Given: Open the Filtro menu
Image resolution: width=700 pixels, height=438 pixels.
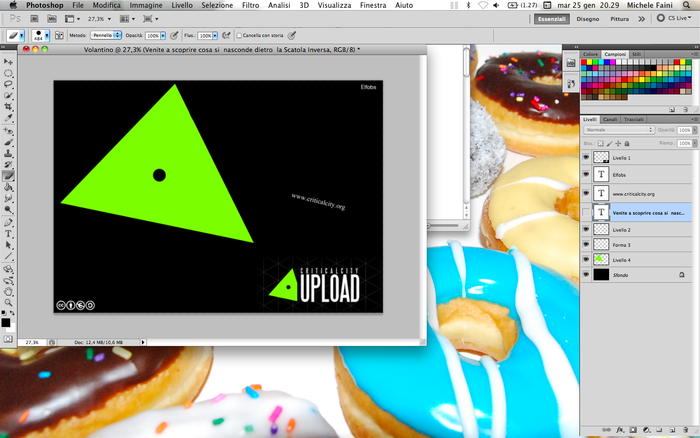Looking at the screenshot, I should 250,5.
